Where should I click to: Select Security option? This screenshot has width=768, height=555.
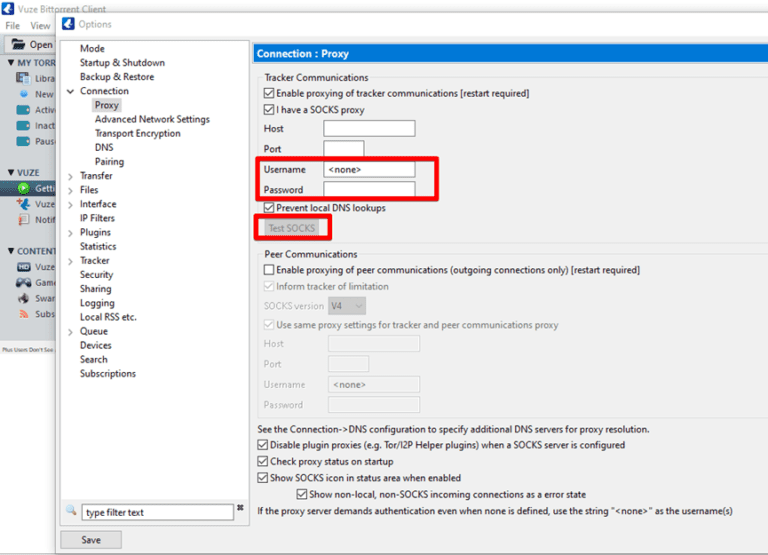pyautogui.click(x=96, y=275)
